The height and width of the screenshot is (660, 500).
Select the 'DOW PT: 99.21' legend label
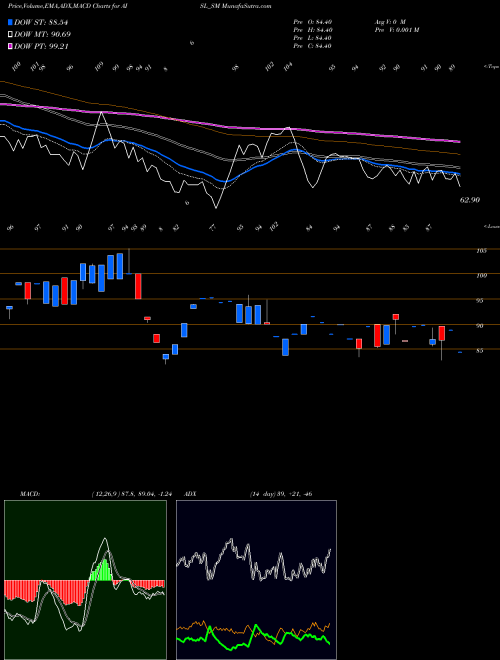click(x=41, y=46)
